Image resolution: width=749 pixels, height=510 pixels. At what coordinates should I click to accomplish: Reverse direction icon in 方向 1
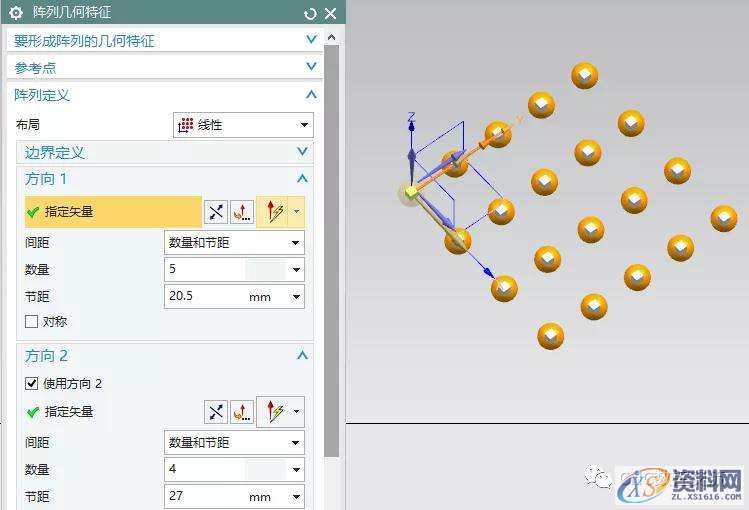216,212
